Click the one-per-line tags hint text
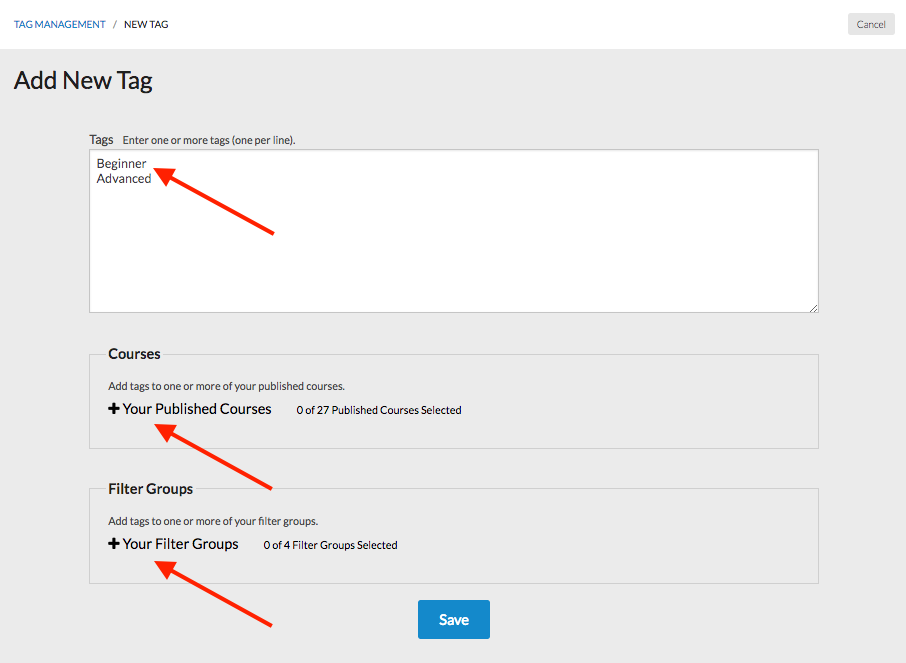The image size is (906, 663). (x=209, y=140)
